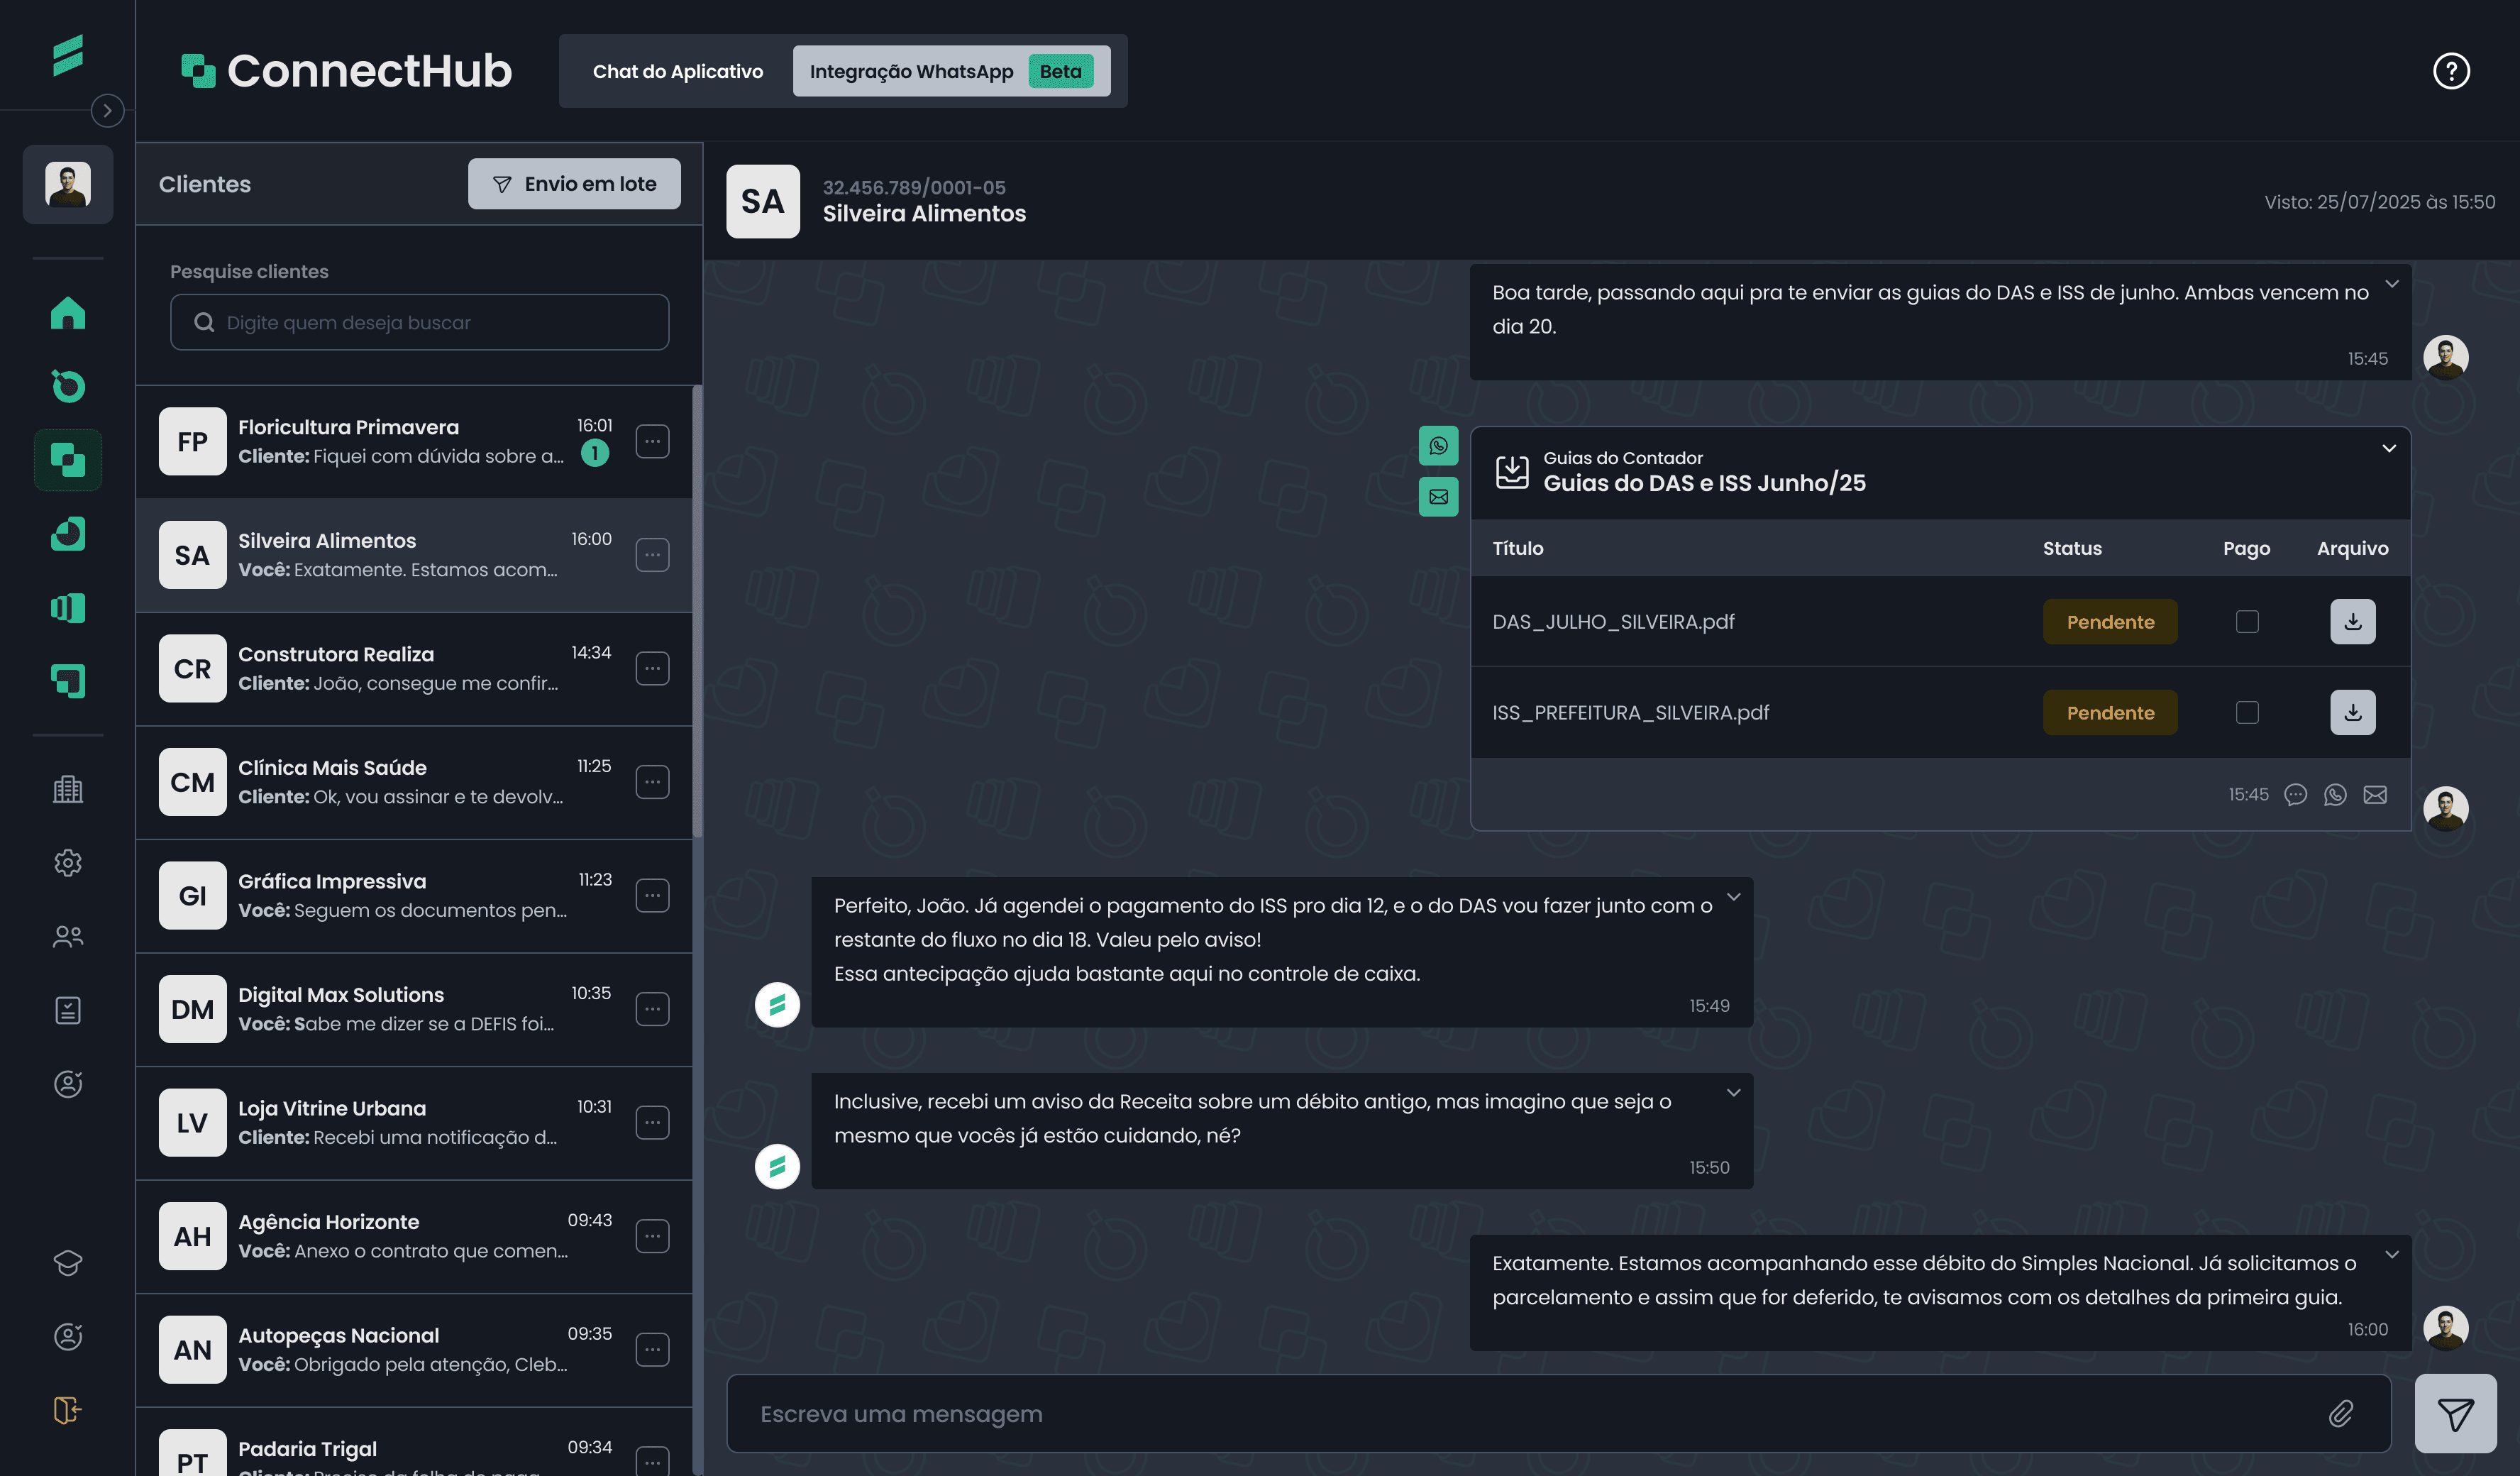Screen dimensions: 2520x1476
Task: Click the green email icon beside Guias card
Action: [x=1438, y=497]
